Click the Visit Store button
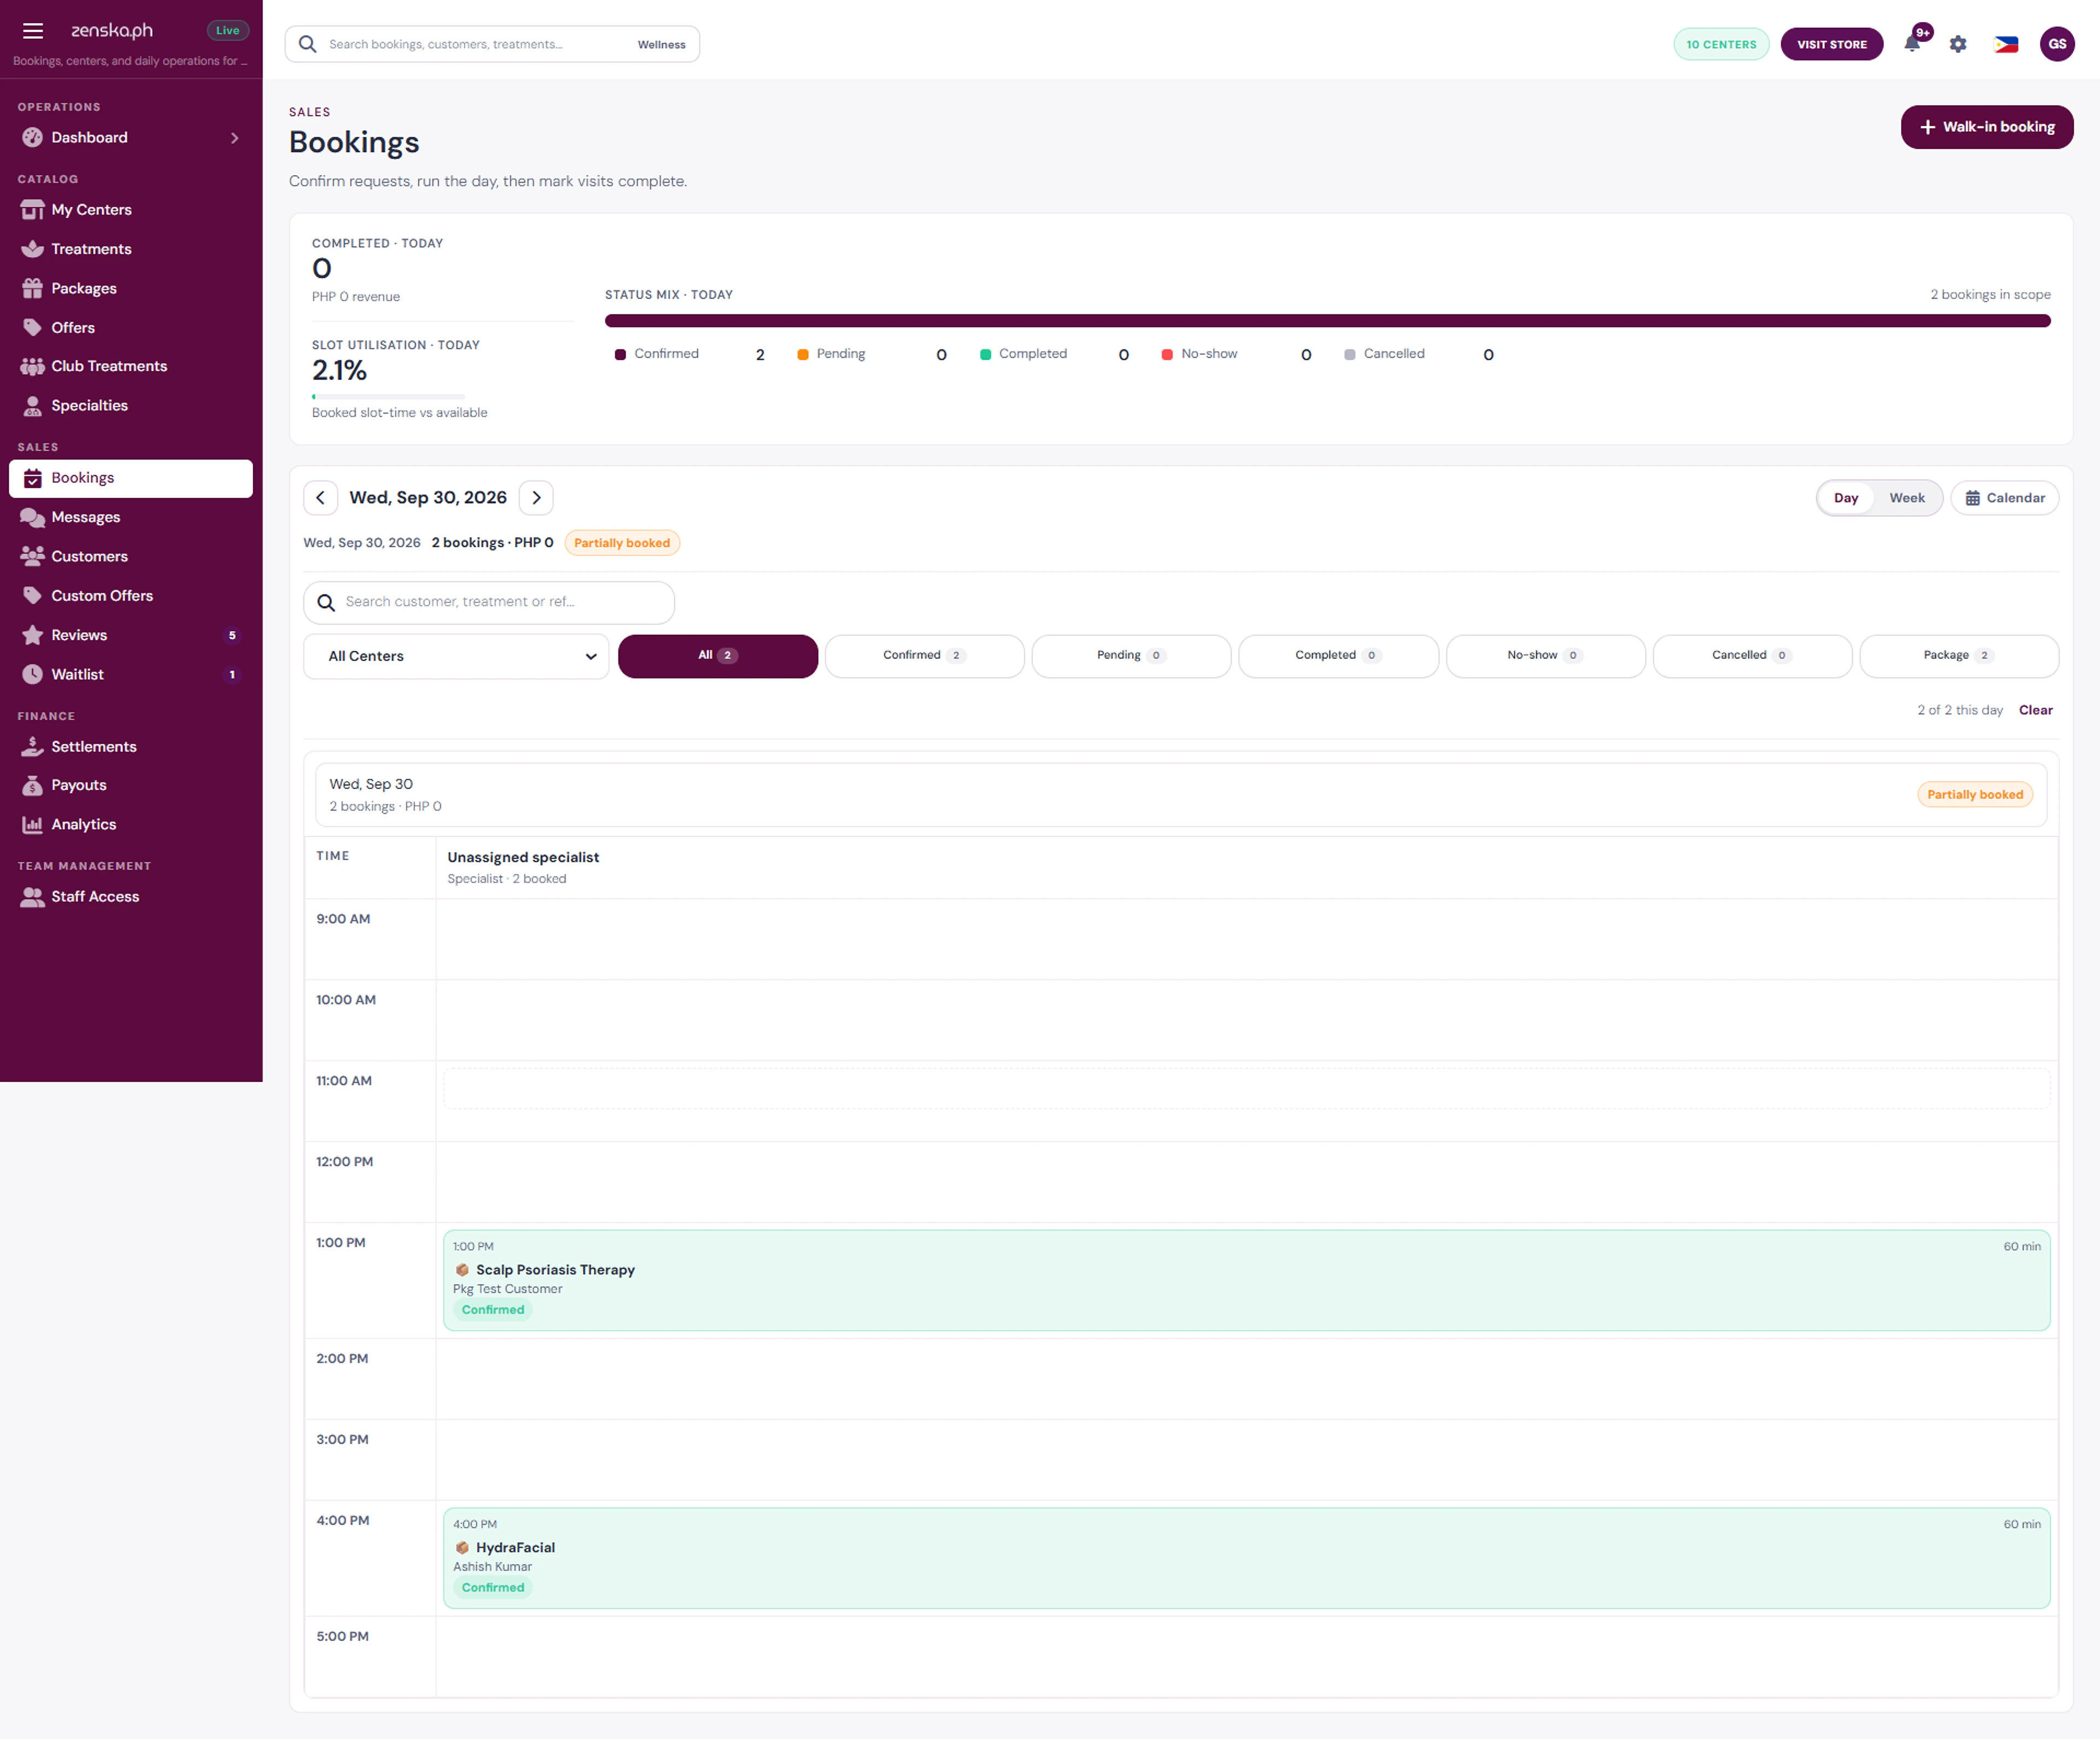 click(x=1831, y=44)
